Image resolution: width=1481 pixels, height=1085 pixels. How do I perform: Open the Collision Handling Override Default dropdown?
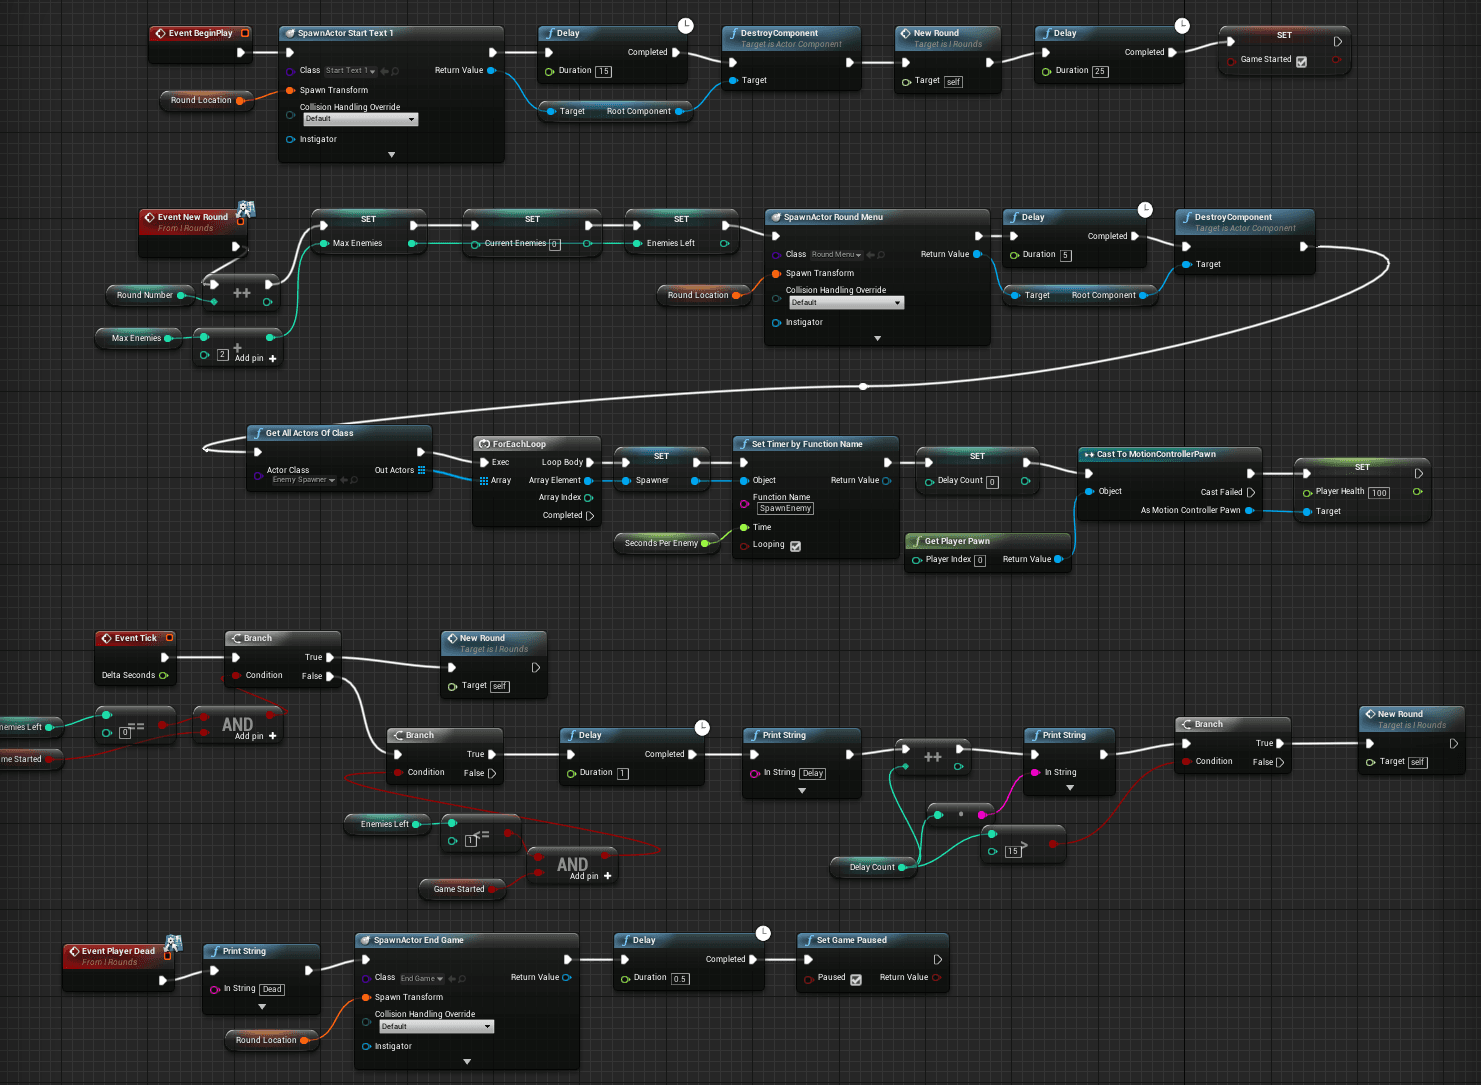tap(360, 118)
